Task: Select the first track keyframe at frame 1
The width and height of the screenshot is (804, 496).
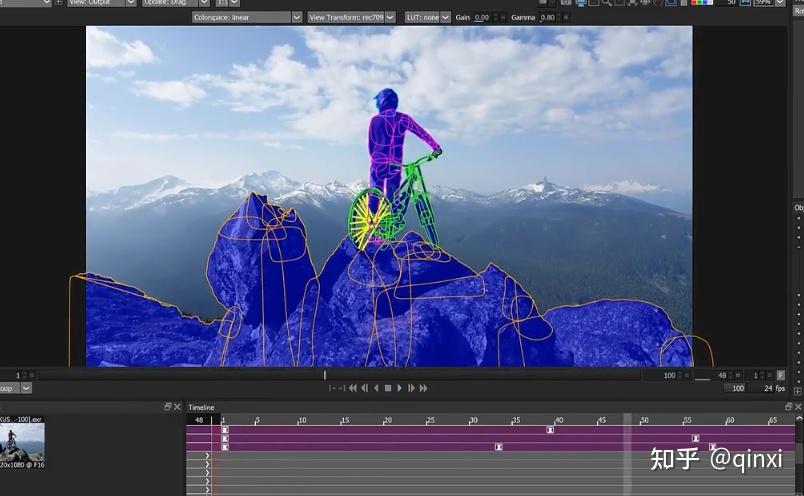Action: click(225, 430)
